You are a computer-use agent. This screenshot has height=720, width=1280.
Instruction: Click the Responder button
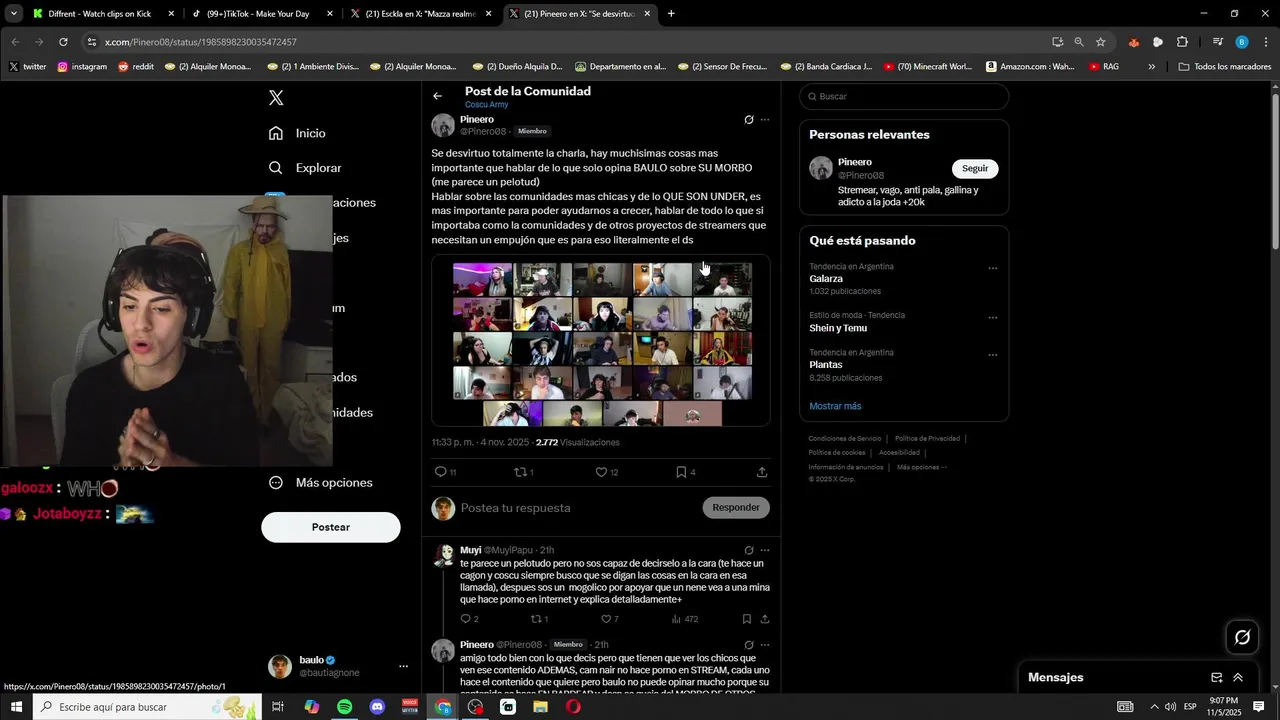point(736,508)
